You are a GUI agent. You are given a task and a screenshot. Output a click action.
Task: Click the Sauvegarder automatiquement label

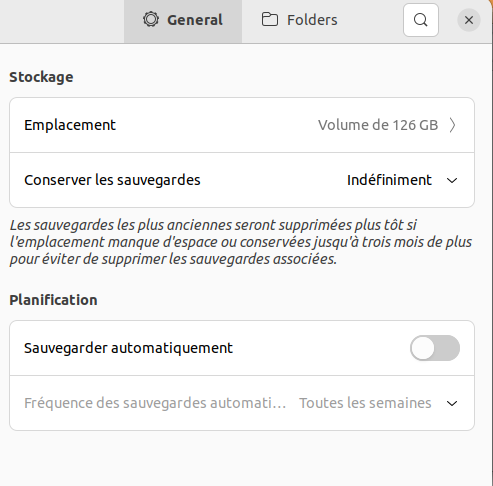click(128, 348)
